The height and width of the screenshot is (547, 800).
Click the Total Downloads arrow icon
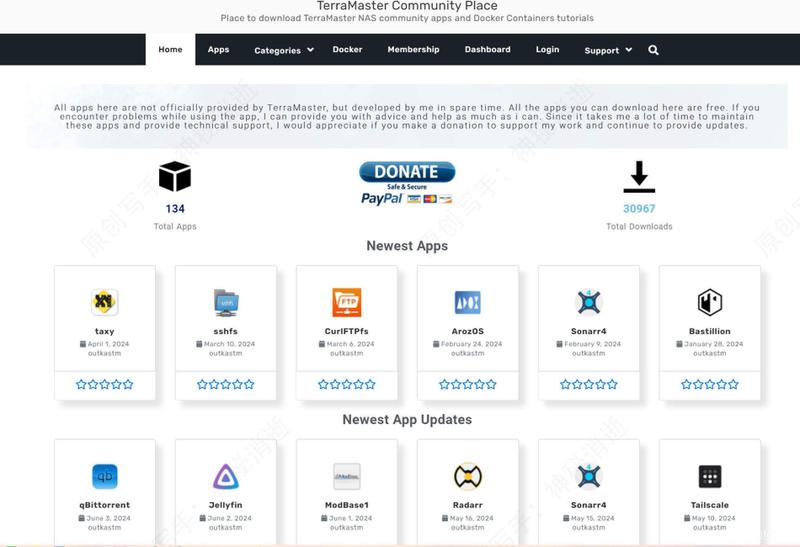pyautogui.click(x=639, y=177)
